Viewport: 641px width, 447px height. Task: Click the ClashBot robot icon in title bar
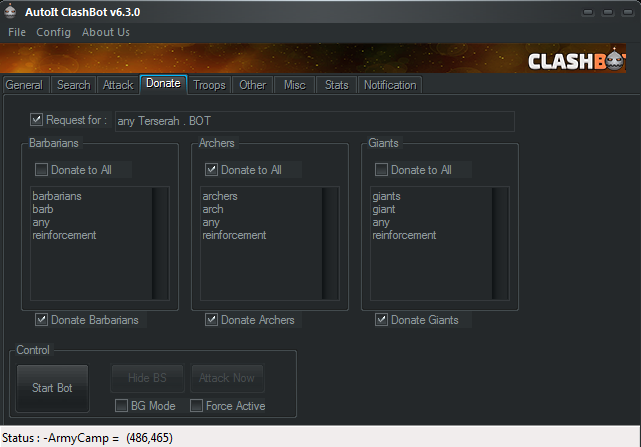pyautogui.click(x=10, y=11)
